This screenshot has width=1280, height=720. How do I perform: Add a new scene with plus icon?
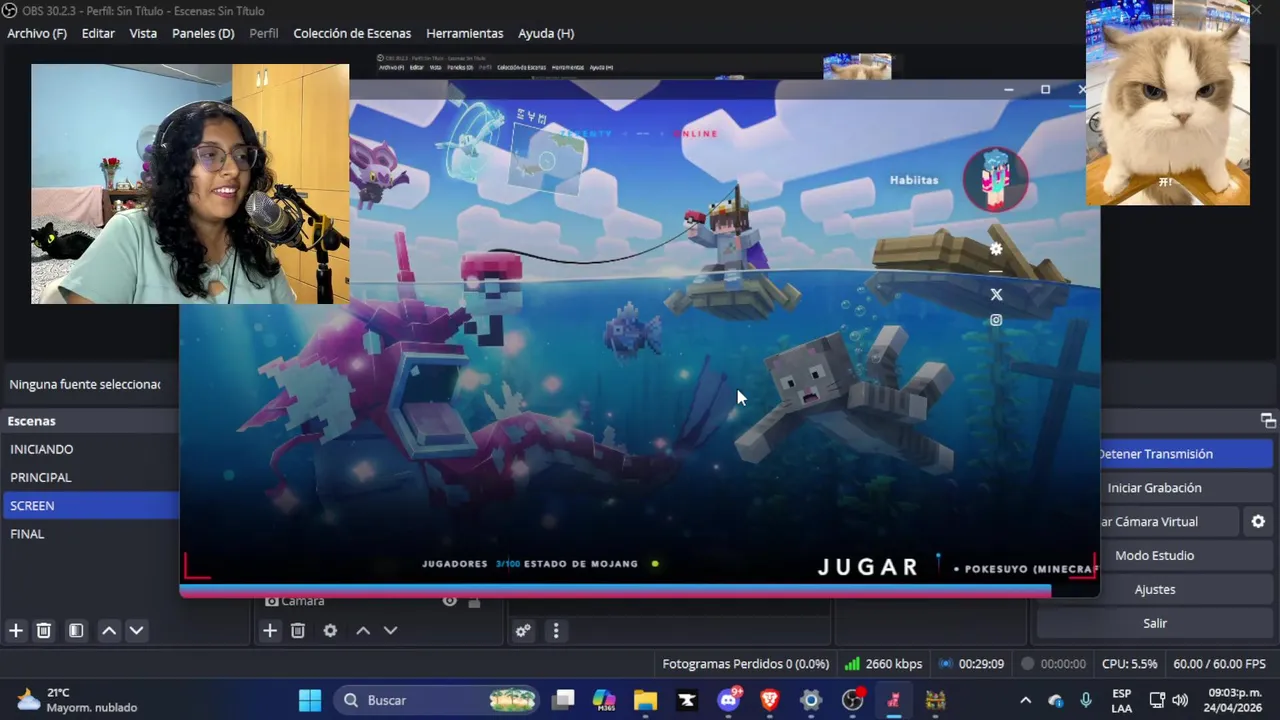(16, 630)
